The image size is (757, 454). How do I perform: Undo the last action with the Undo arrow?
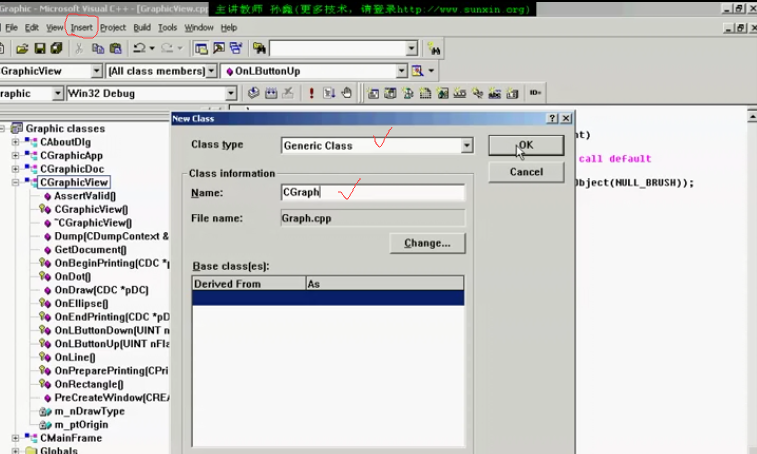(x=140, y=48)
